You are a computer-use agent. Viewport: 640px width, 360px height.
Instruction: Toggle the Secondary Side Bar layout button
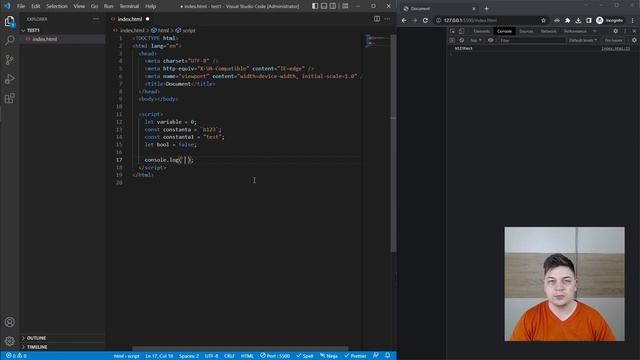[x=333, y=6]
